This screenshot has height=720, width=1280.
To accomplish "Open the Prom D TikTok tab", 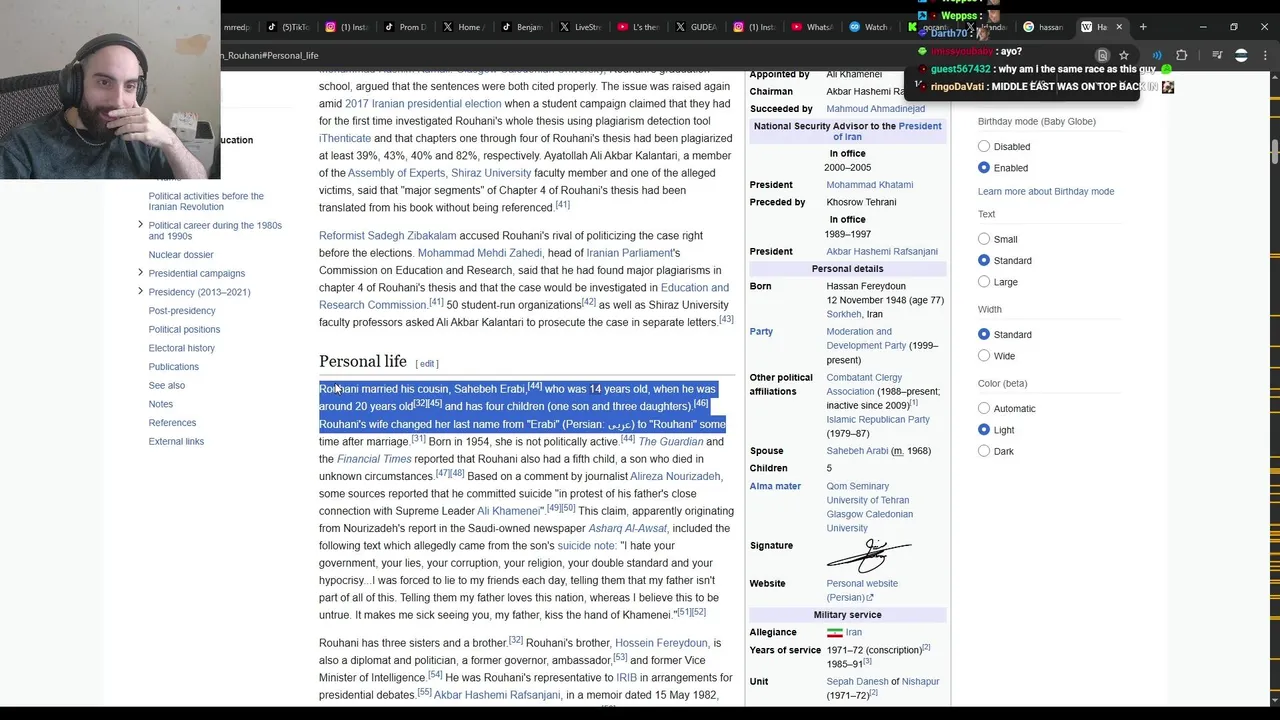I will [x=406, y=27].
